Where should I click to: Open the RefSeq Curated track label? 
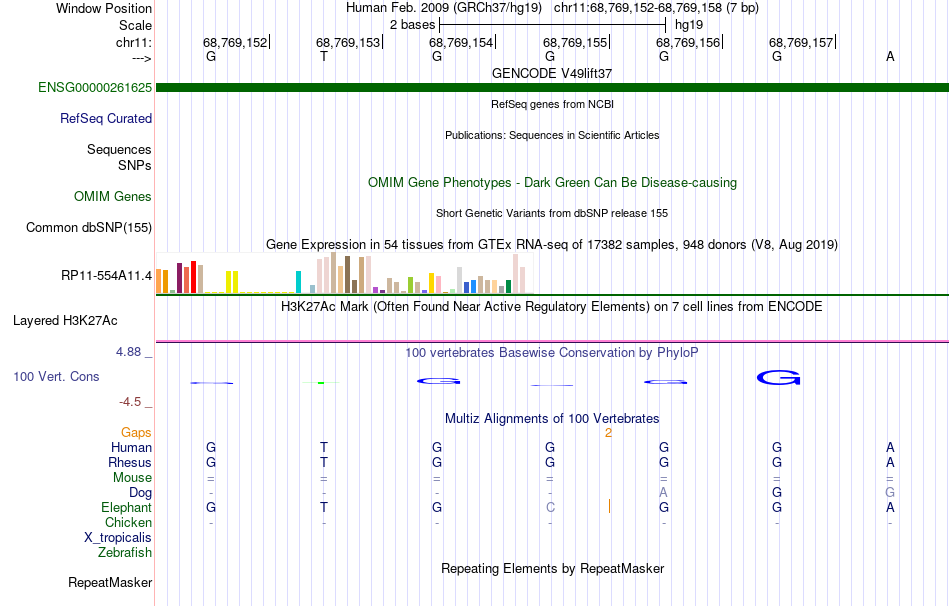(x=106, y=118)
